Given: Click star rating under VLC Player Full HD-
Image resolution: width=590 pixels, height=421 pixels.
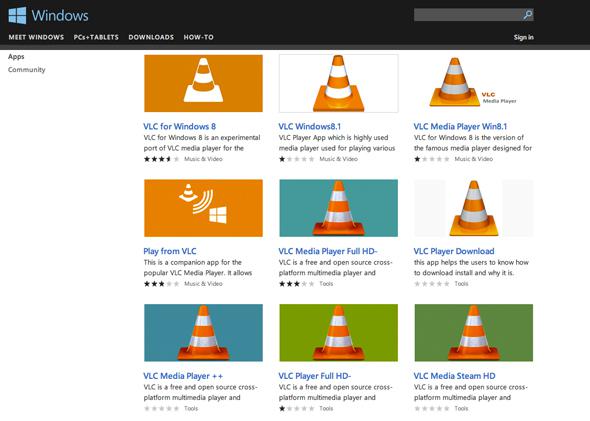Looking at the screenshot, I should click(297, 408).
